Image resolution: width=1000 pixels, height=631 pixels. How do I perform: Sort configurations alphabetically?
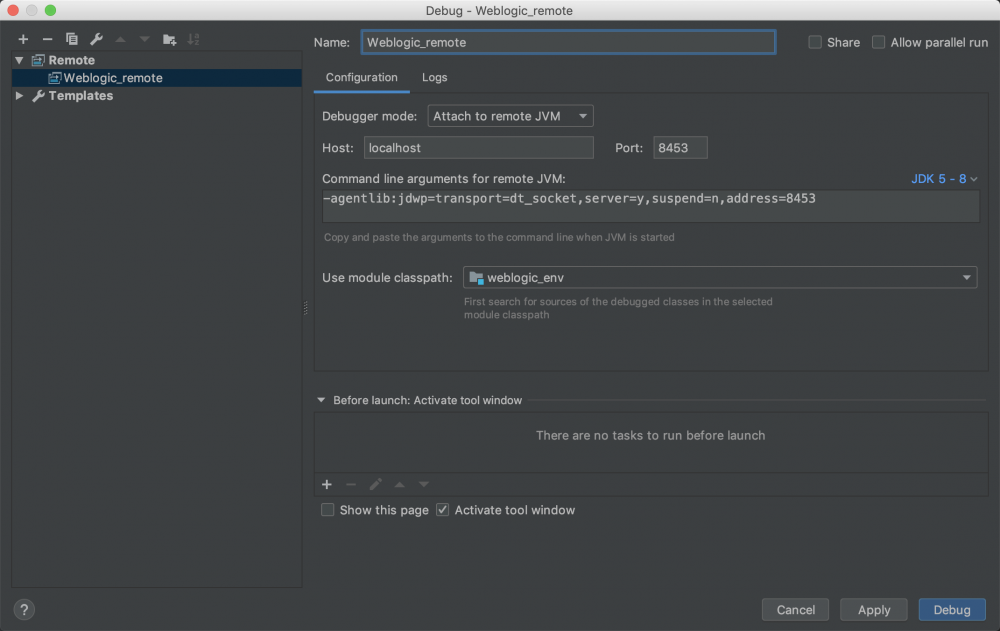(x=194, y=39)
